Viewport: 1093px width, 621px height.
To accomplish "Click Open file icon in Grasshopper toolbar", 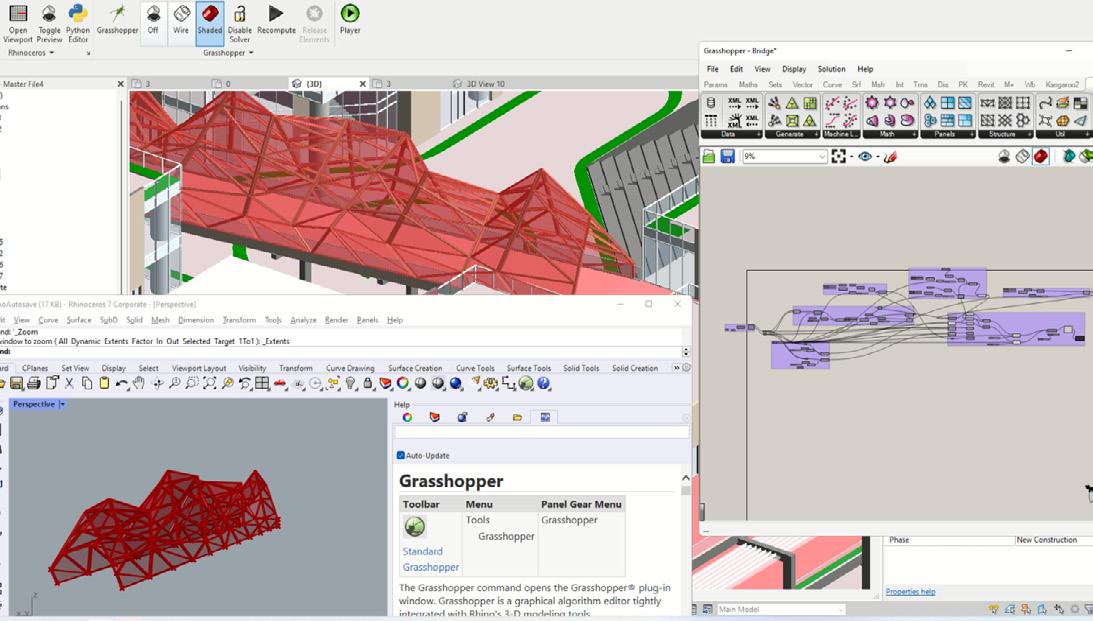I will click(709, 156).
